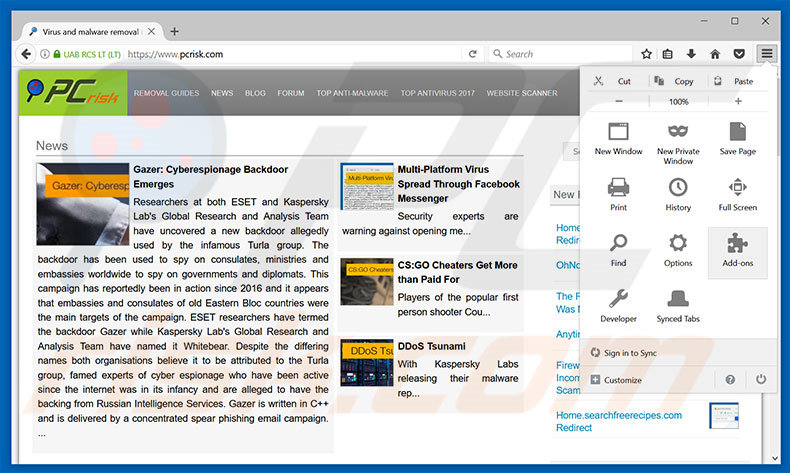Open BLOG site menu item
This screenshot has height=473, width=790.
(255, 93)
